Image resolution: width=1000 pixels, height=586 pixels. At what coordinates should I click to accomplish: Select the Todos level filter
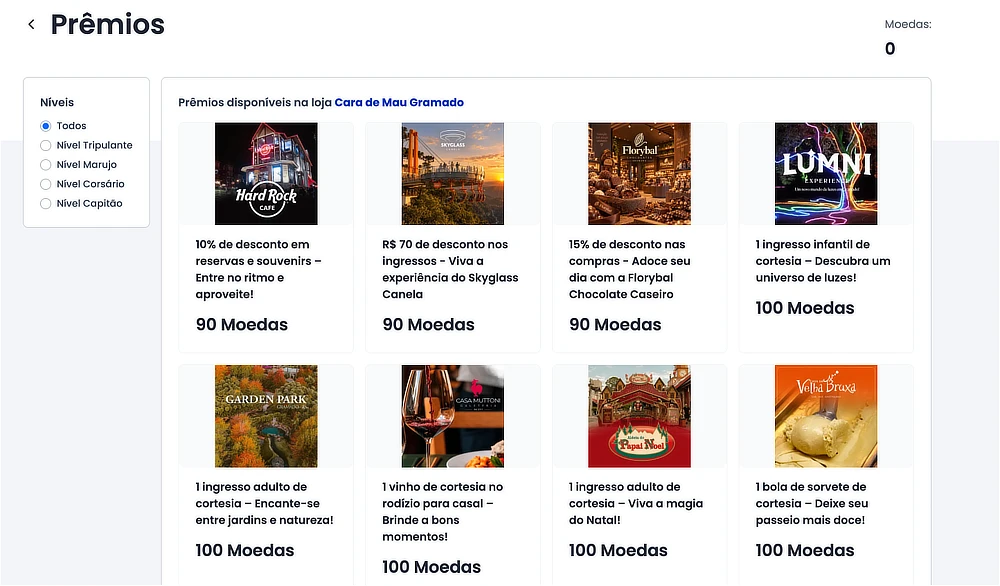click(45, 126)
